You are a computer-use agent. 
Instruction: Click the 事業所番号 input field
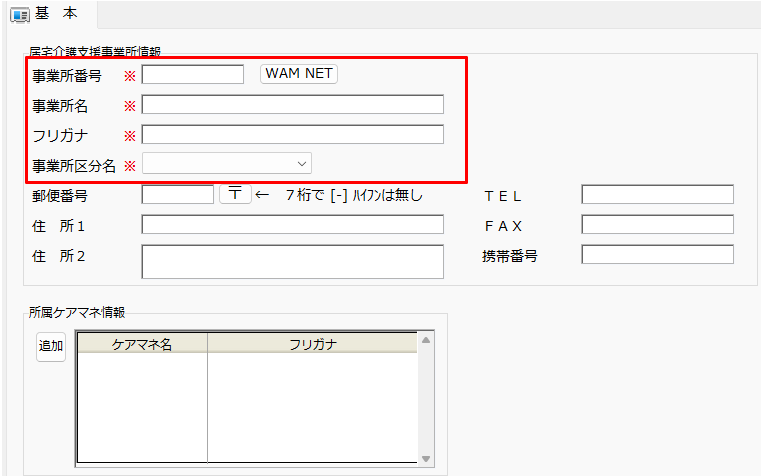pyautogui.click(x=193, y=74)
